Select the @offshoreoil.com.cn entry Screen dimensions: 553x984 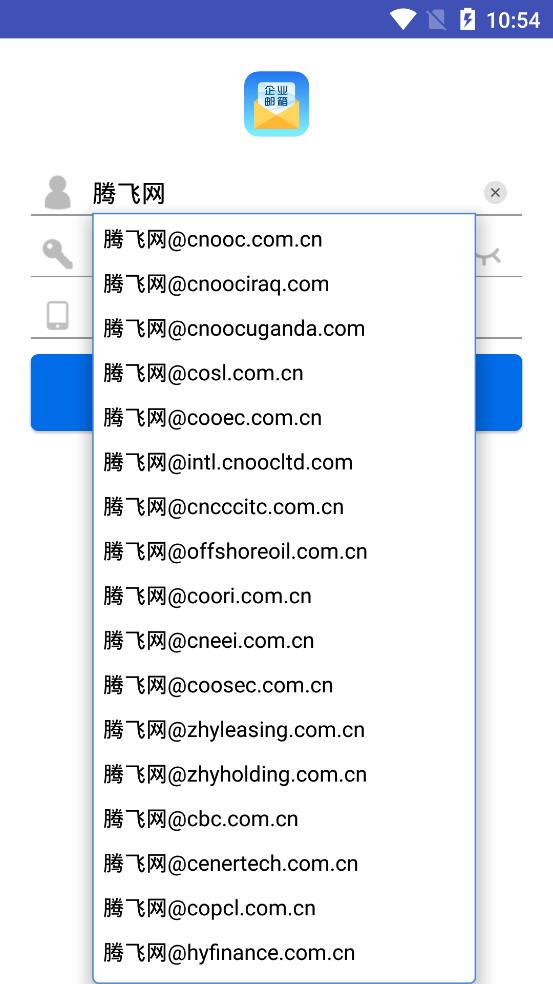click(x=284, y=551)
